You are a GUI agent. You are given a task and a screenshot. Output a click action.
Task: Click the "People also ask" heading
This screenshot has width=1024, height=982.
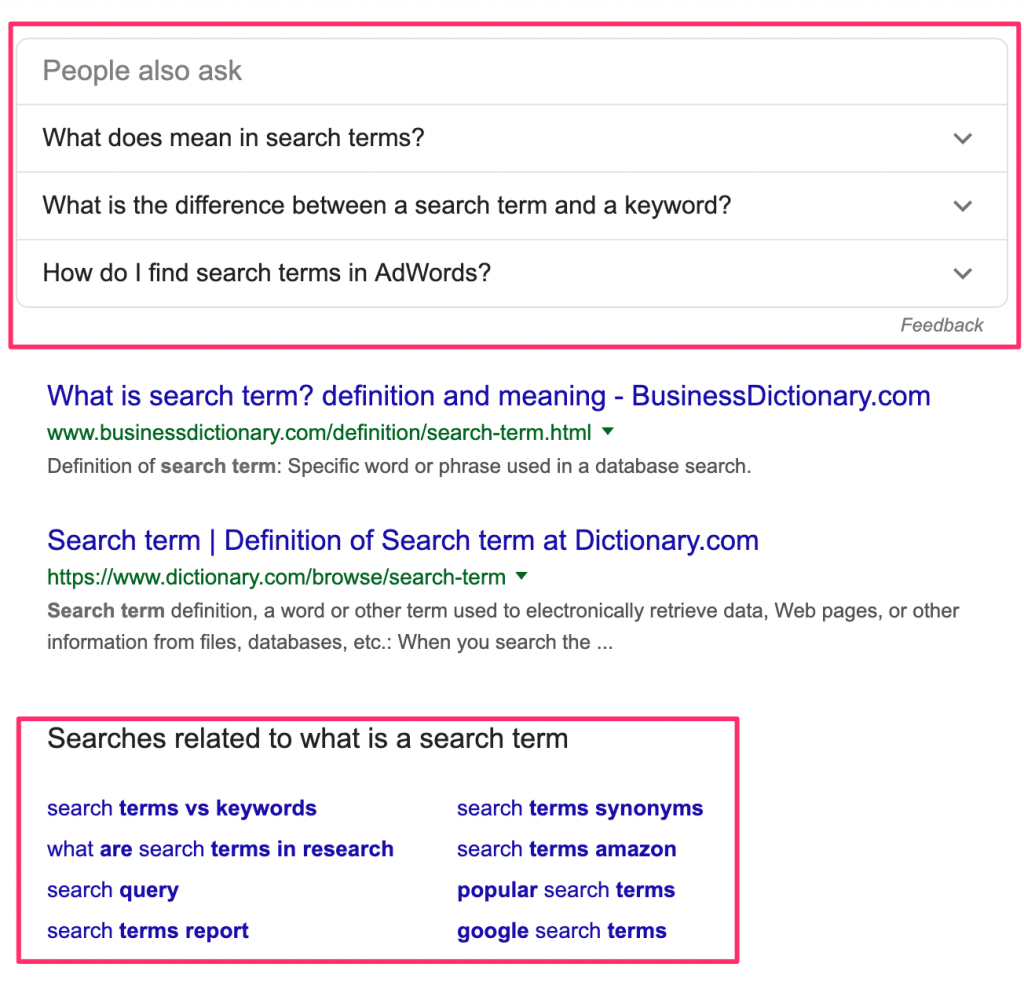141,70
